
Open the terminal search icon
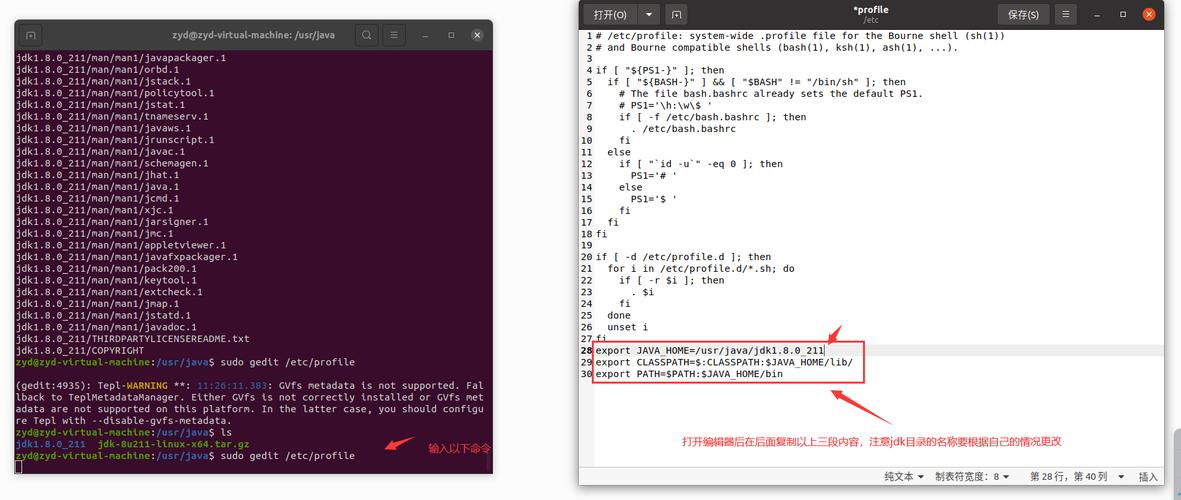tap(366, 35)
